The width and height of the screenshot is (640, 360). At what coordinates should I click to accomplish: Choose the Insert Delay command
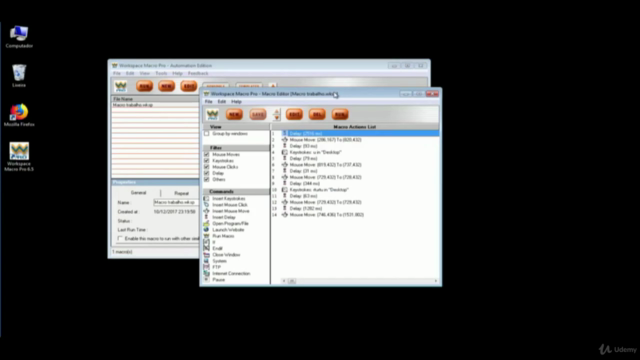(224, 217)
